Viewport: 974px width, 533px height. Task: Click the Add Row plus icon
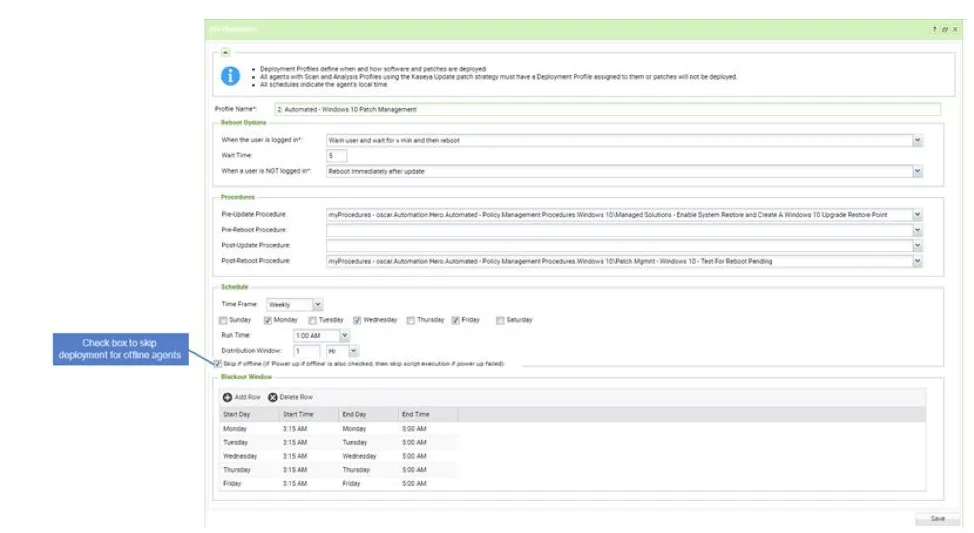pos(227,397)
